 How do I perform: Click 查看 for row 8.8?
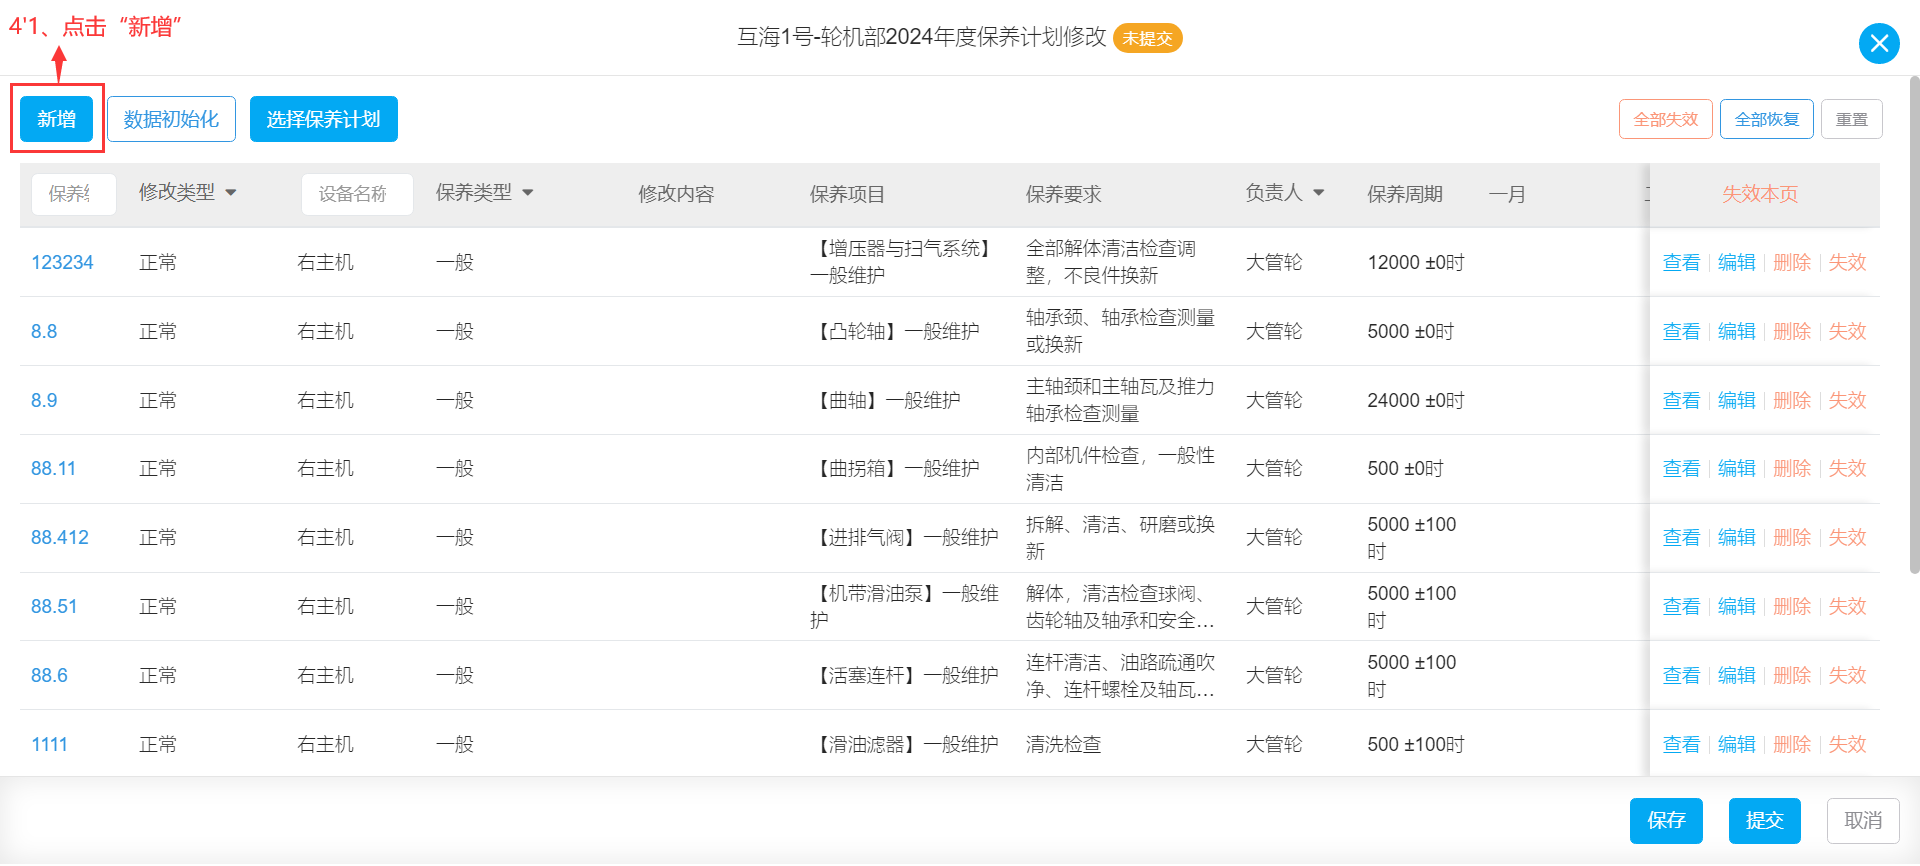point(1681,331)
